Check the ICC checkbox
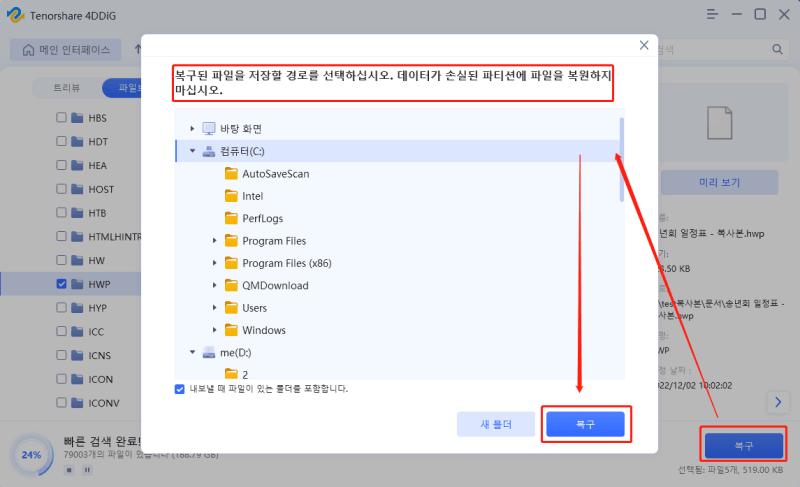 (61, 331)
